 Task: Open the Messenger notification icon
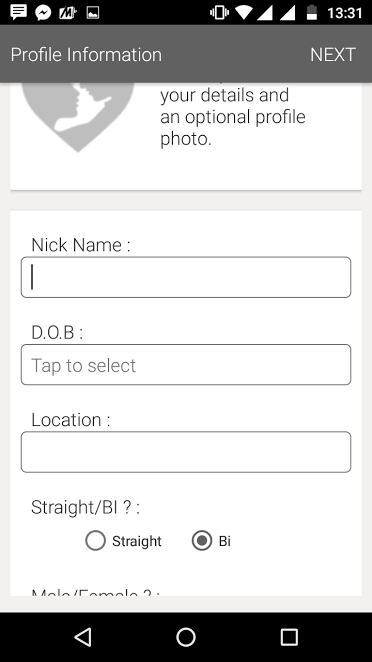pyautogui.click(x=43, y=13)
